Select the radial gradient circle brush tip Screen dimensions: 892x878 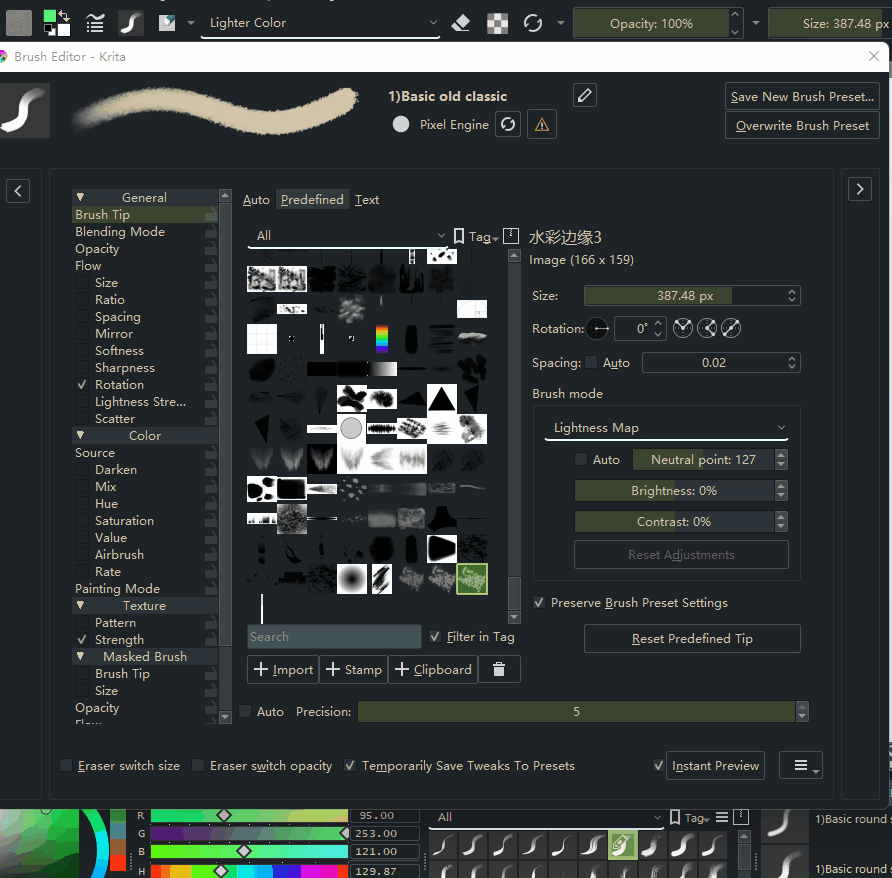coord(352,579)
